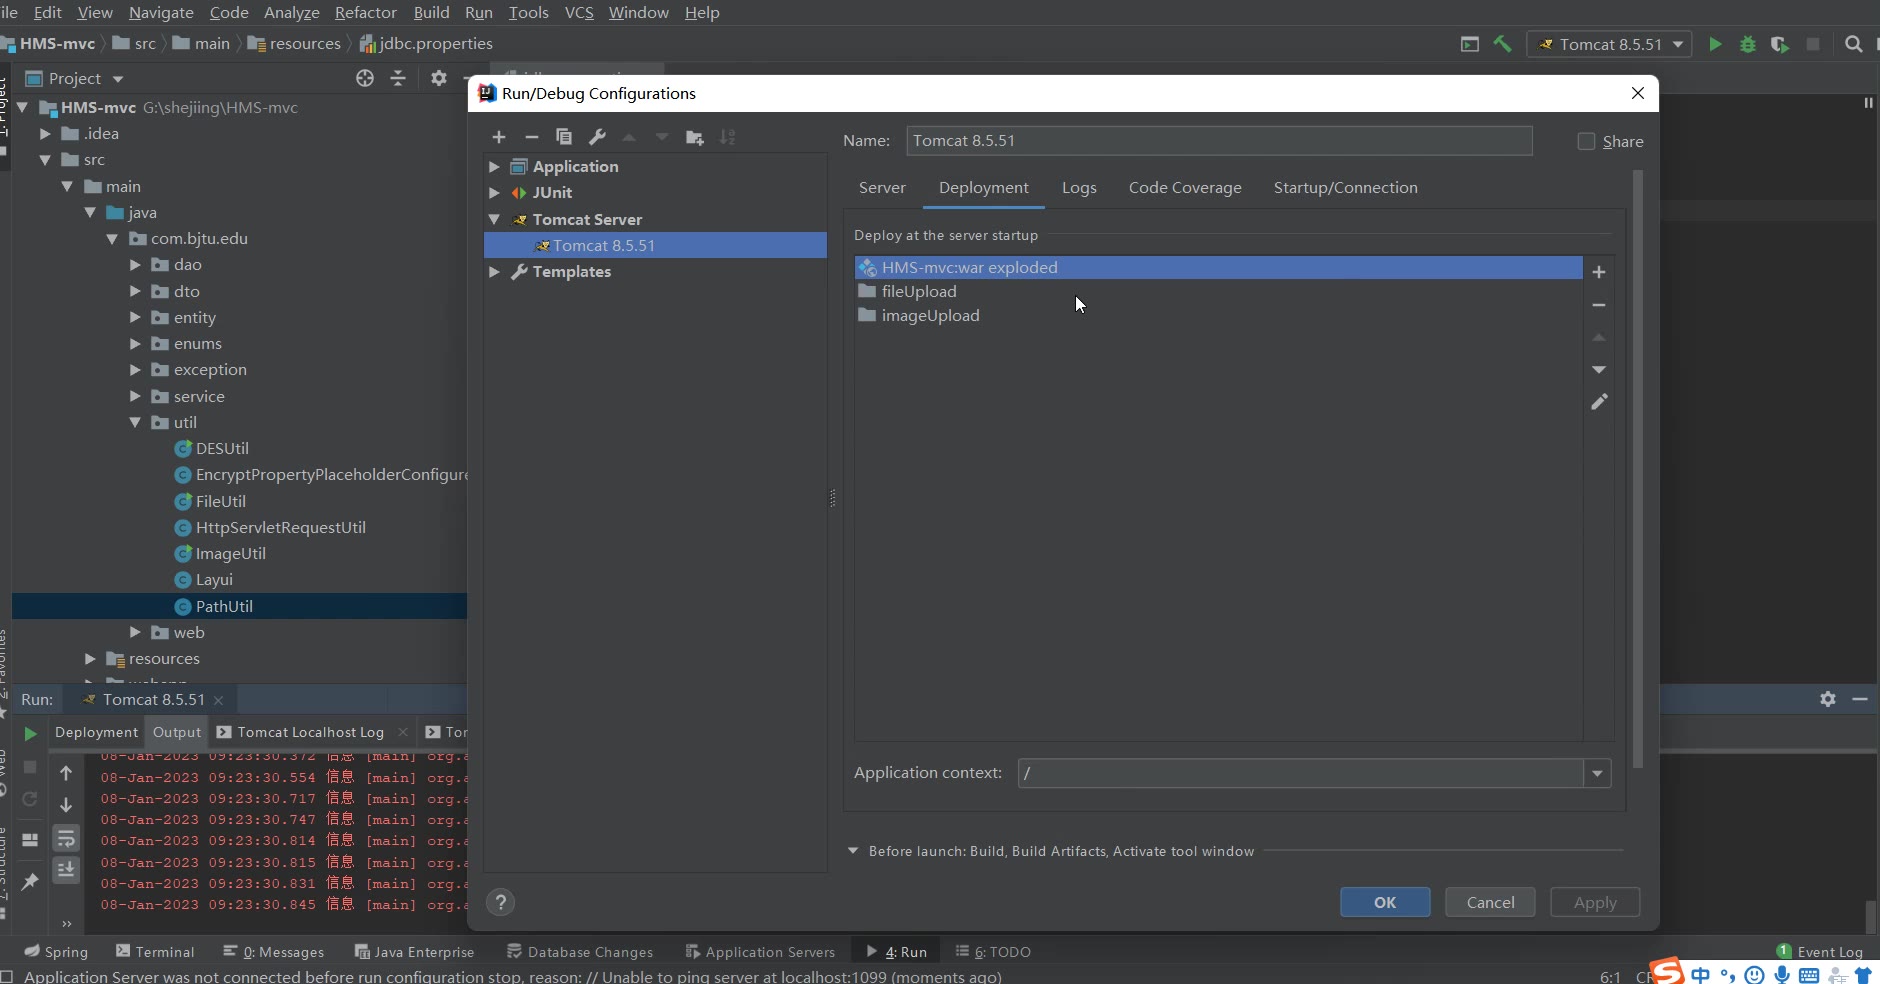
Task: Toggle soft-wrap in the Run console
Action: pos(66,838)
